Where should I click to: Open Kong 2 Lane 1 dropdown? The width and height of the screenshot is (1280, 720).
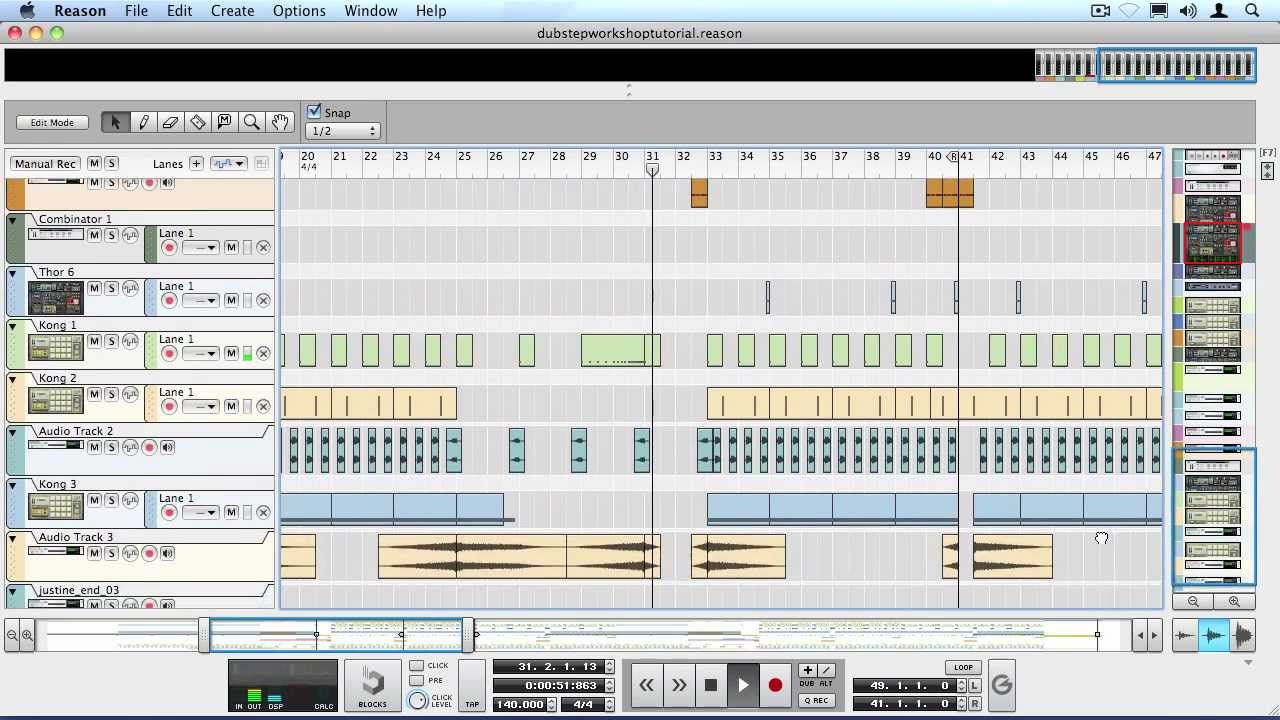click(x=199, y=406)
